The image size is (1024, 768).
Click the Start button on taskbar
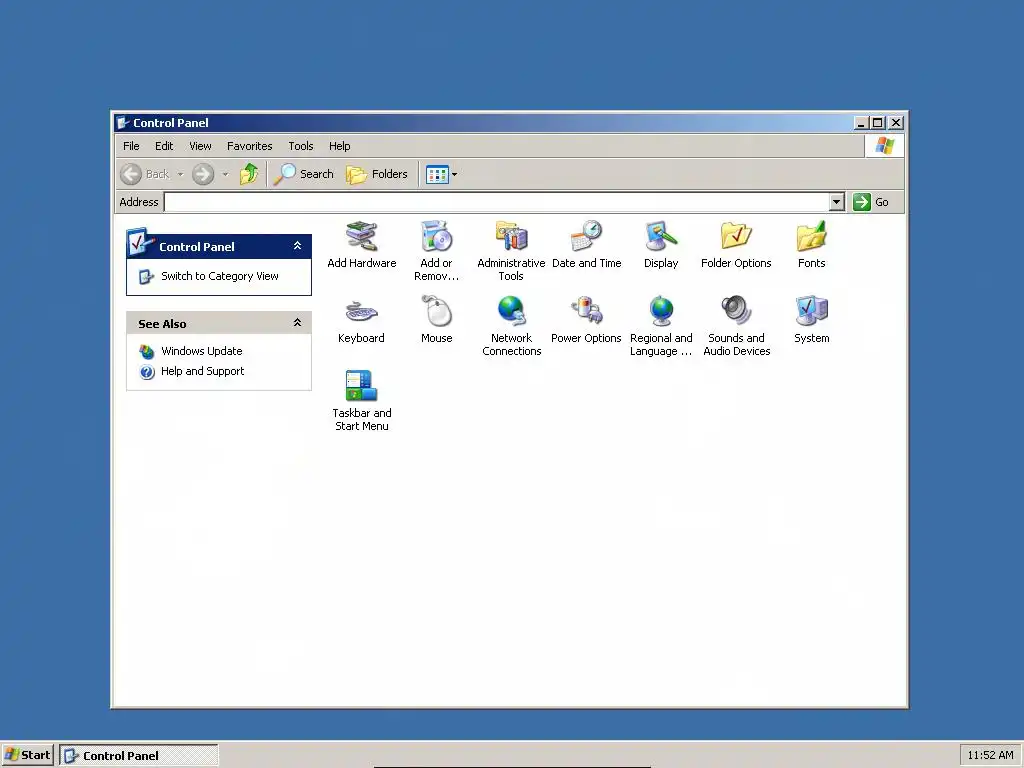pos(27,755)
